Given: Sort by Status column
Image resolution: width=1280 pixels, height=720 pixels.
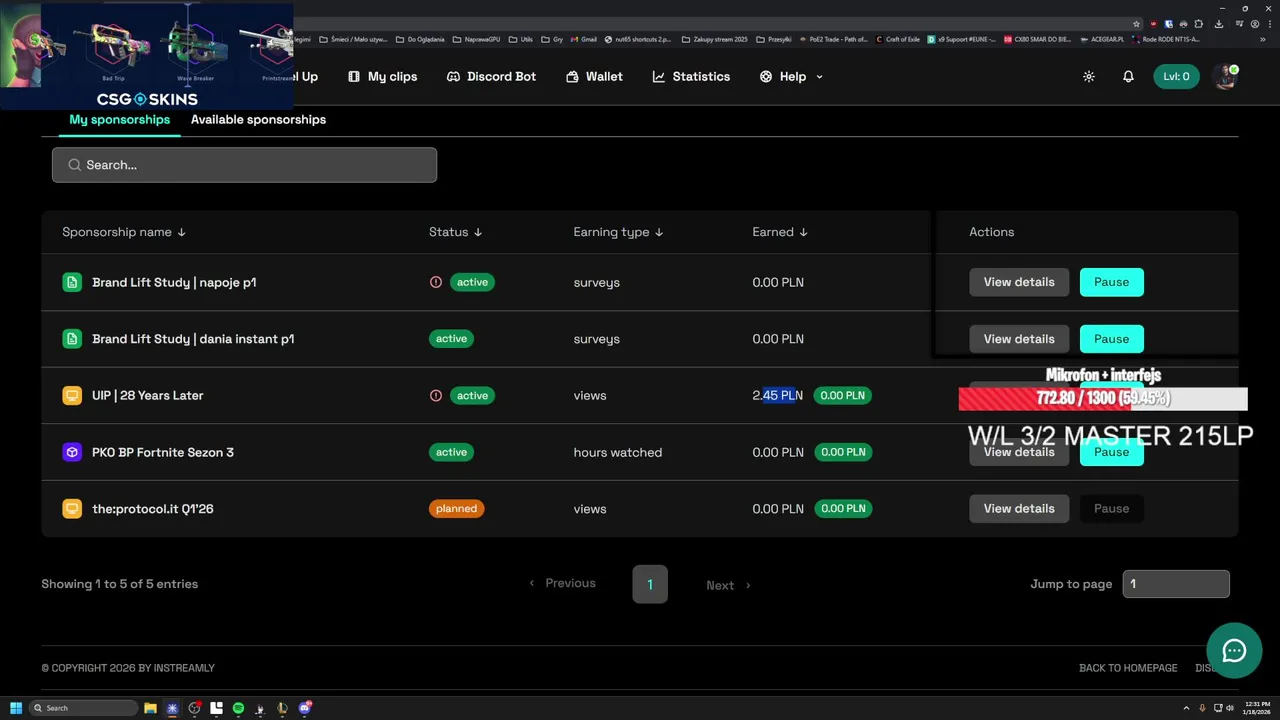Looking at the screenshot, I should 456,232.
